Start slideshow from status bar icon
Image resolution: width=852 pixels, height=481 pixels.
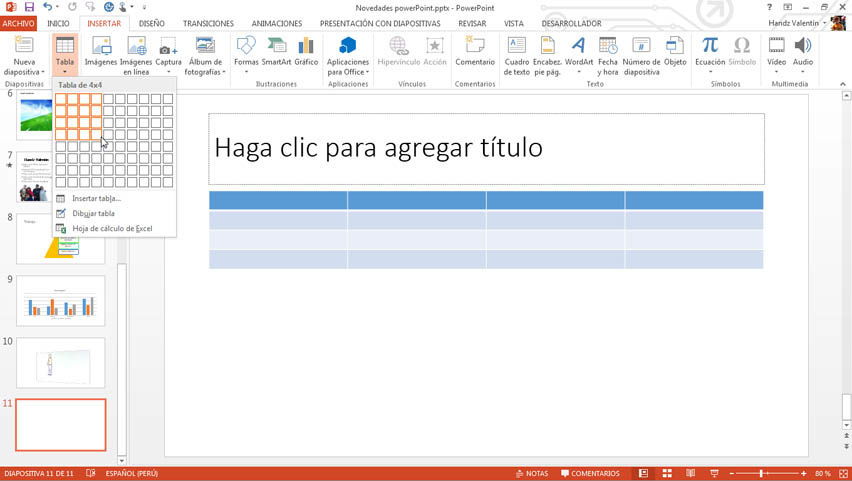click(x=715, y=473)
